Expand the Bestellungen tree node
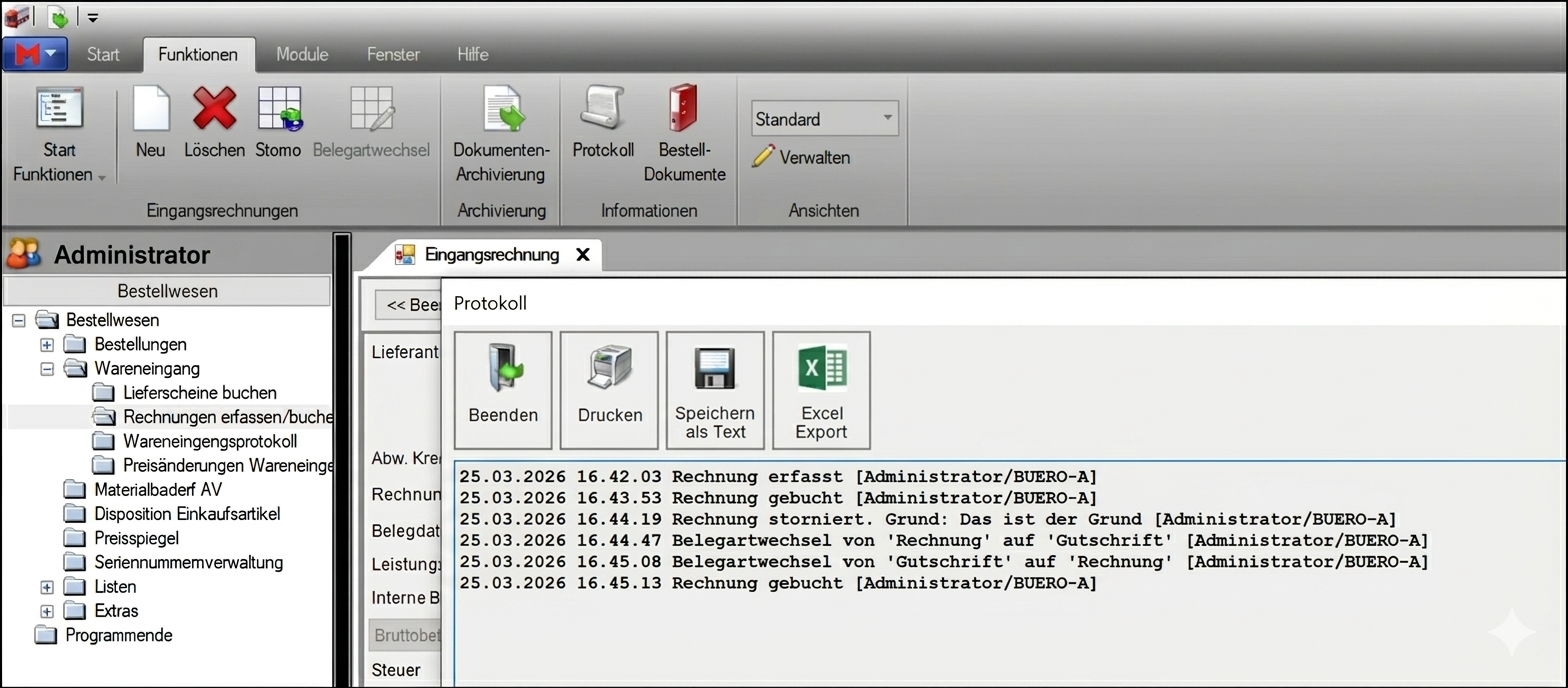Viewport: 1568px width, 688px height. [46, 345]
